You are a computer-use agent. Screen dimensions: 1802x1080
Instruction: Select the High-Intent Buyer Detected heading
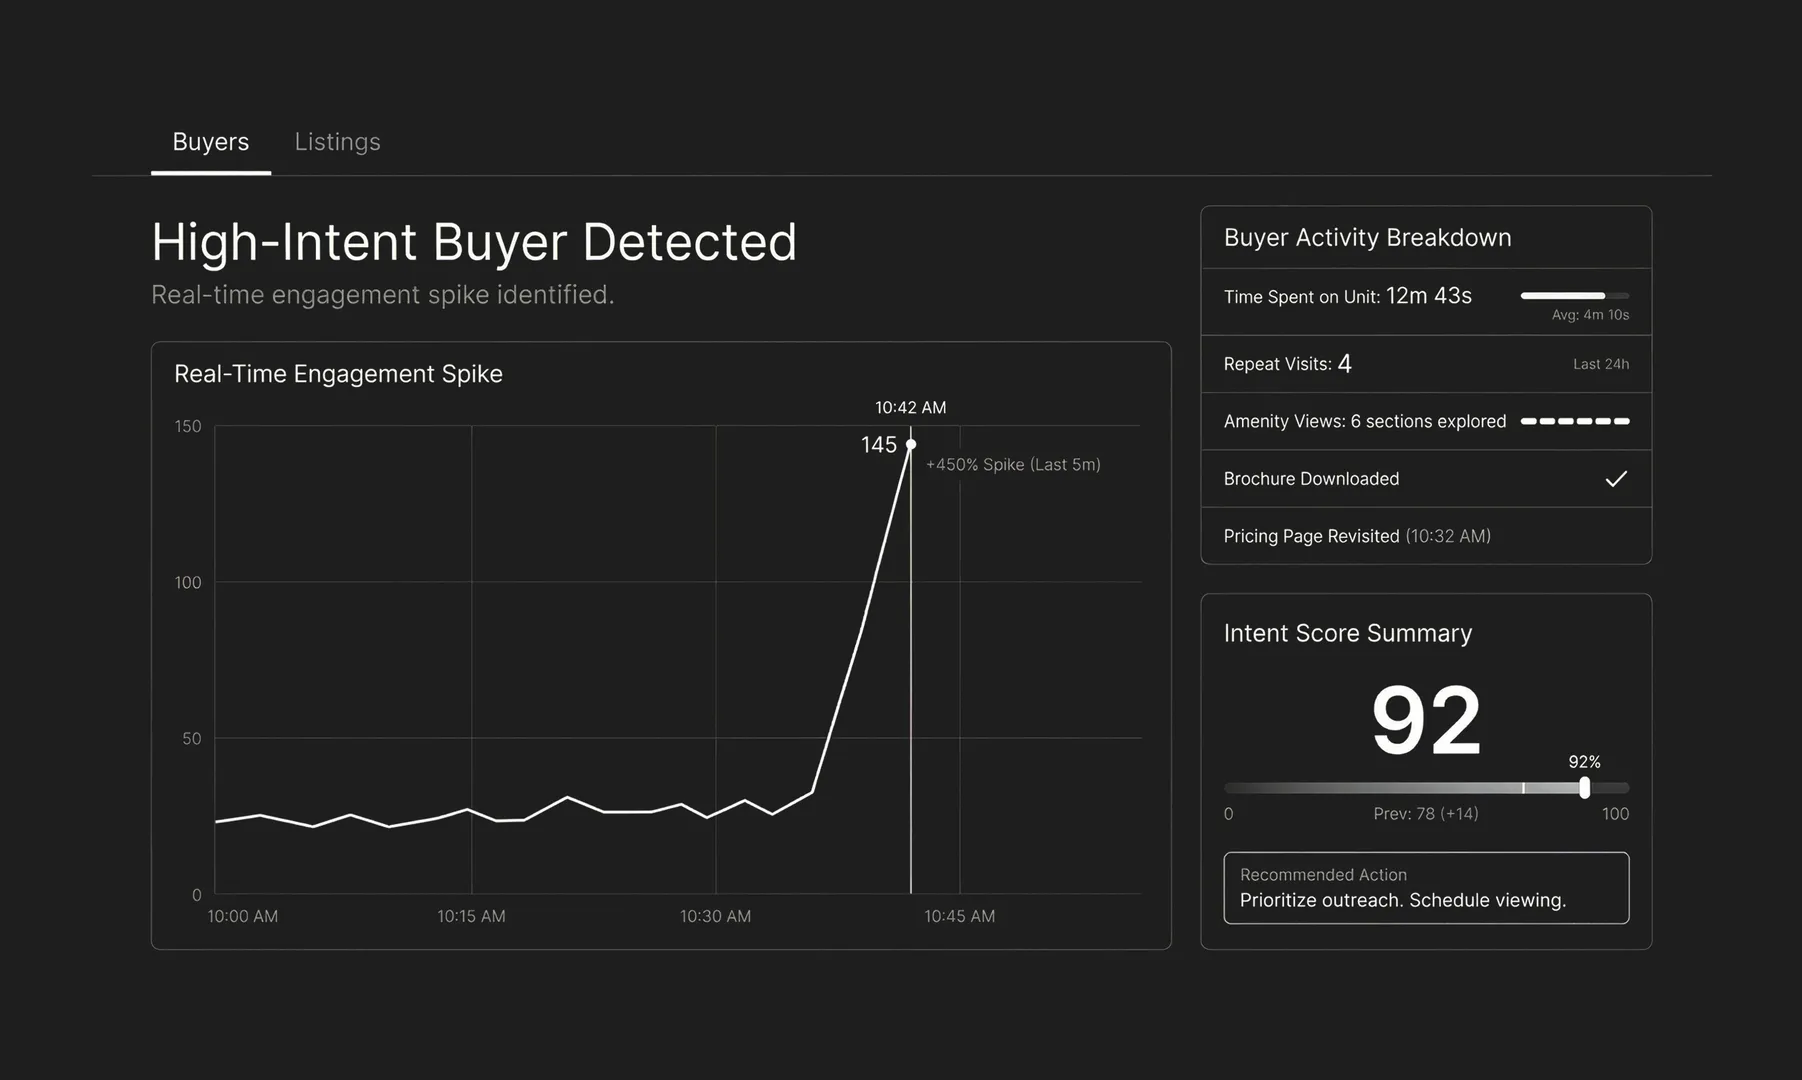pos(473,241)
